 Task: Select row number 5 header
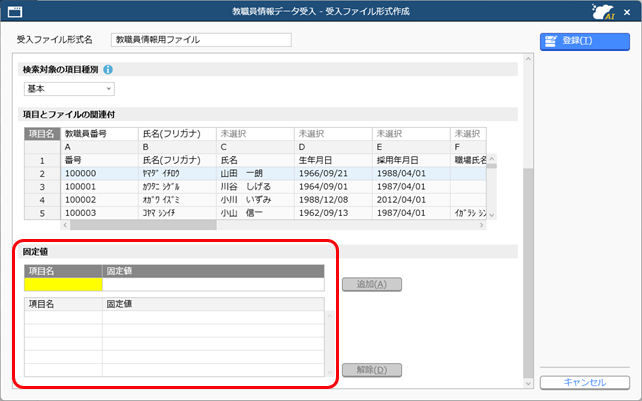[42, 213]
